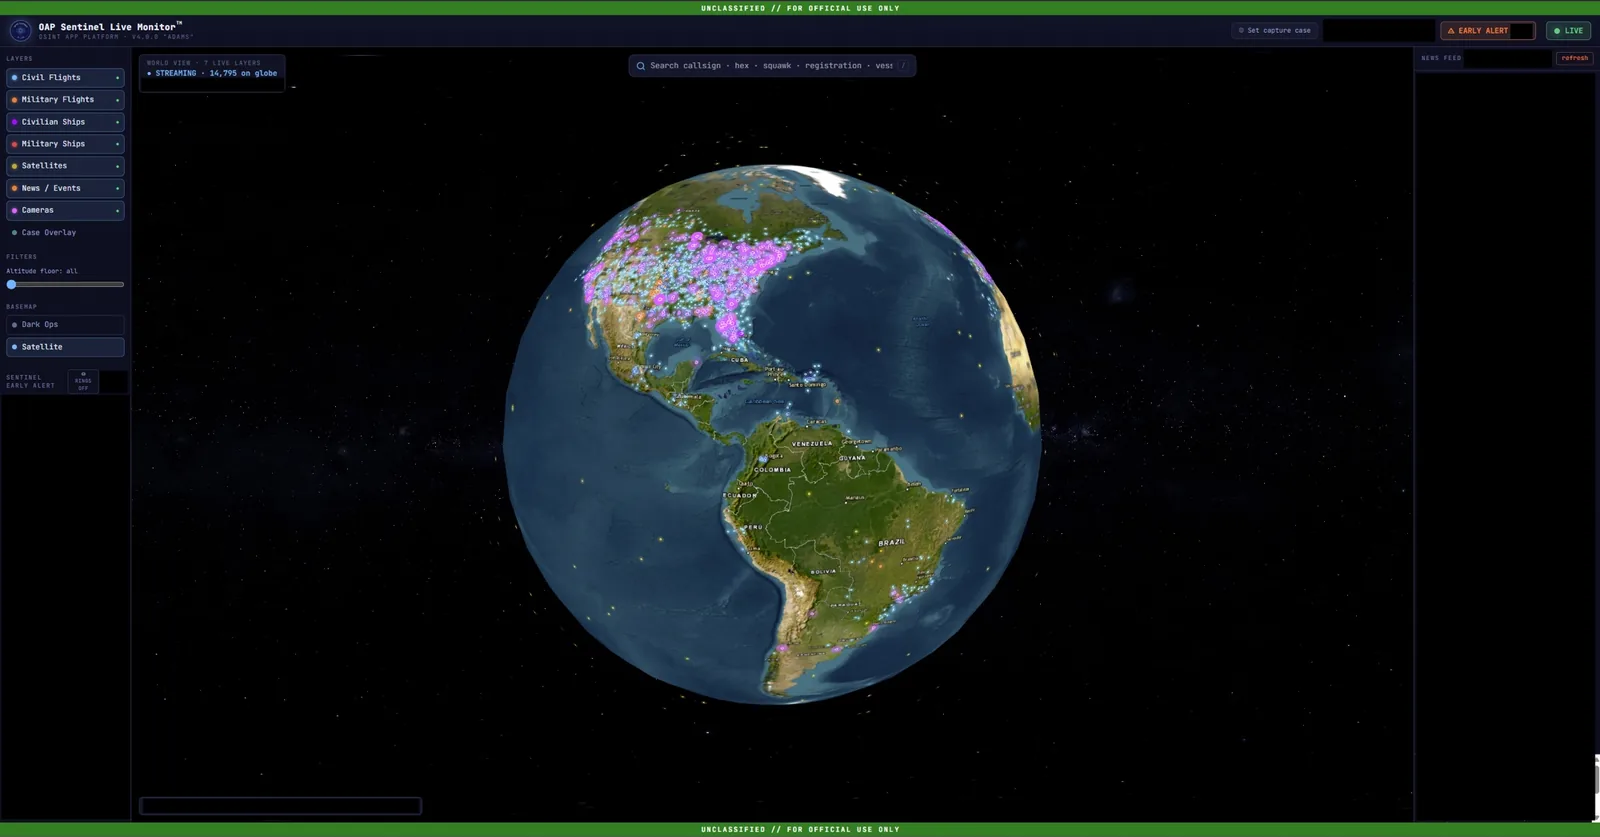Click the warning triangle icon on Early Alert
Image resolution: width=1600 pixels, height=837 pixels.
click(1451, 31)
